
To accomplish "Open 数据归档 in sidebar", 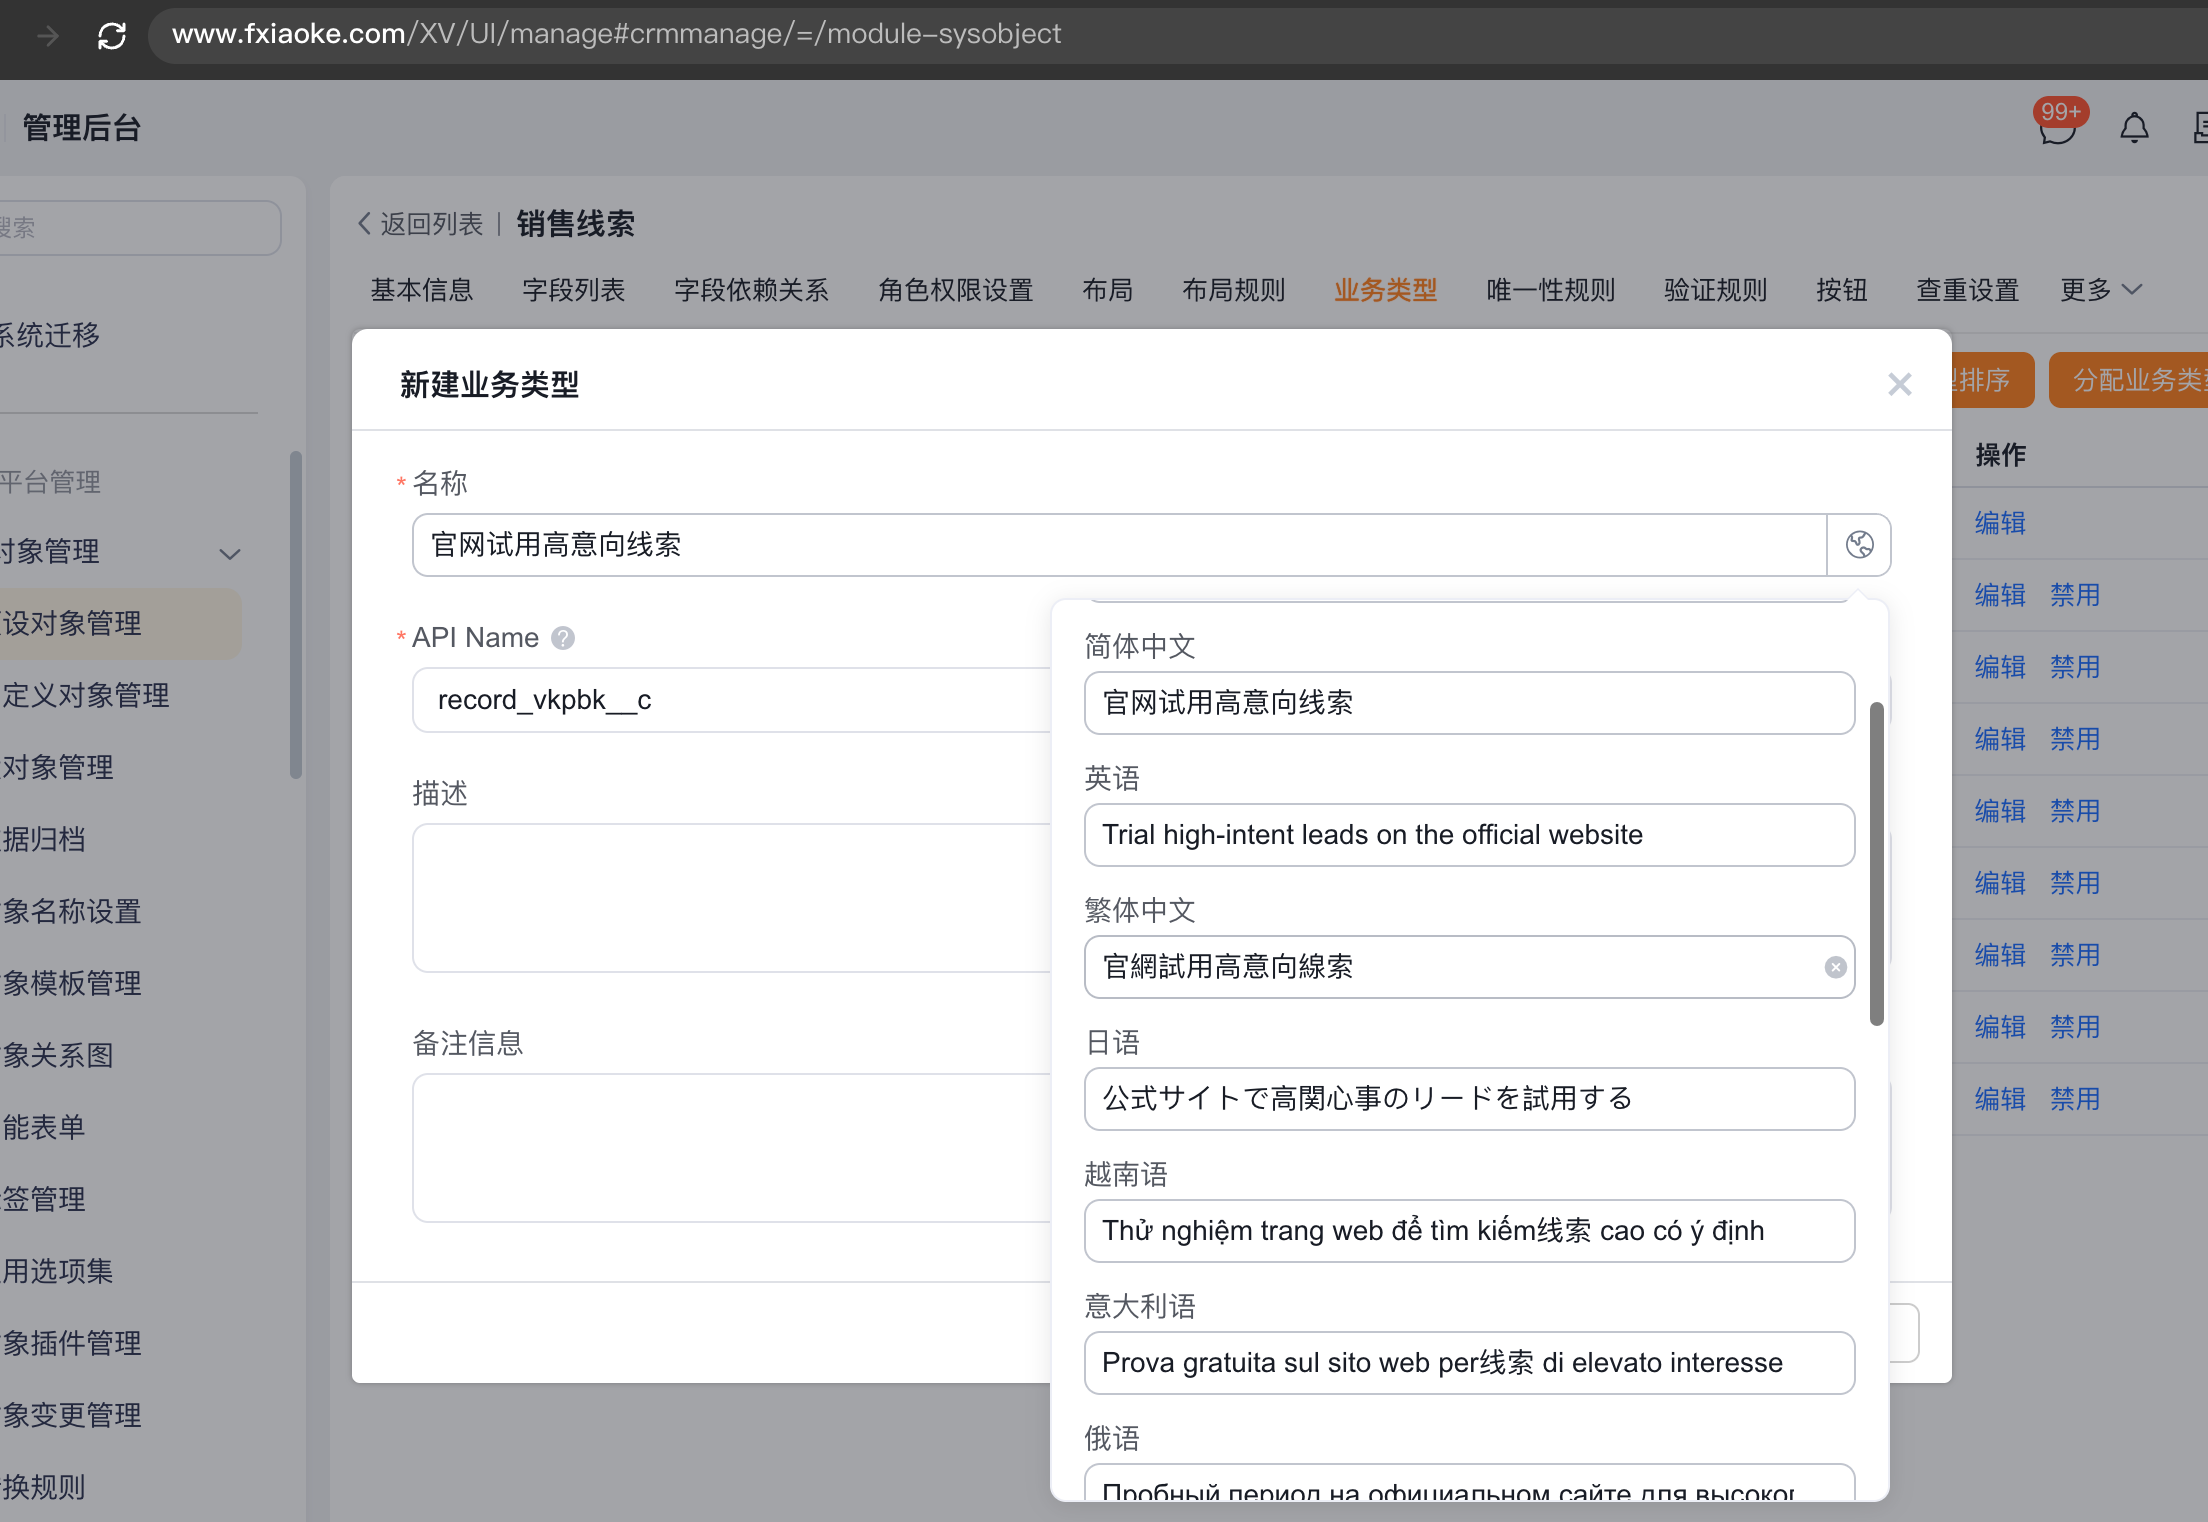I will (x=43, y=839).
